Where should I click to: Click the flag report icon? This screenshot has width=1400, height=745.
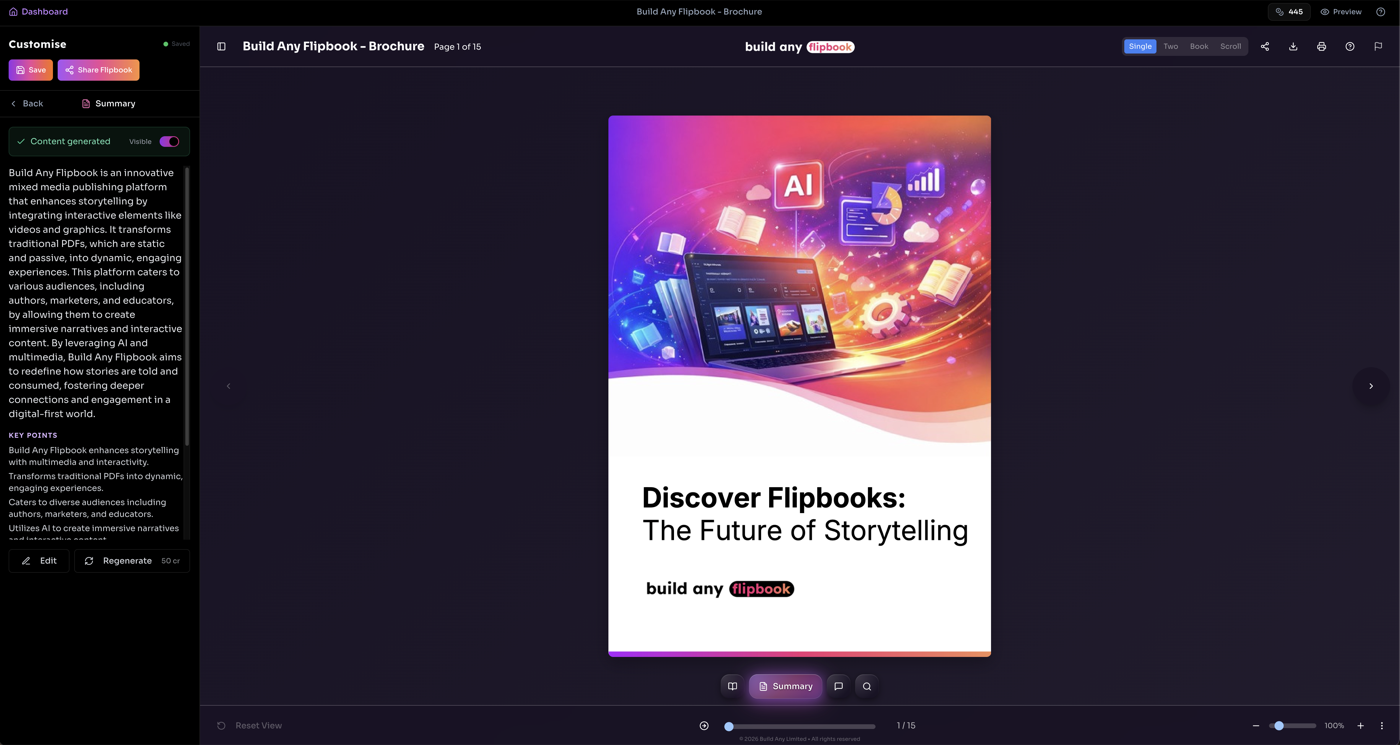point(1378,47)
